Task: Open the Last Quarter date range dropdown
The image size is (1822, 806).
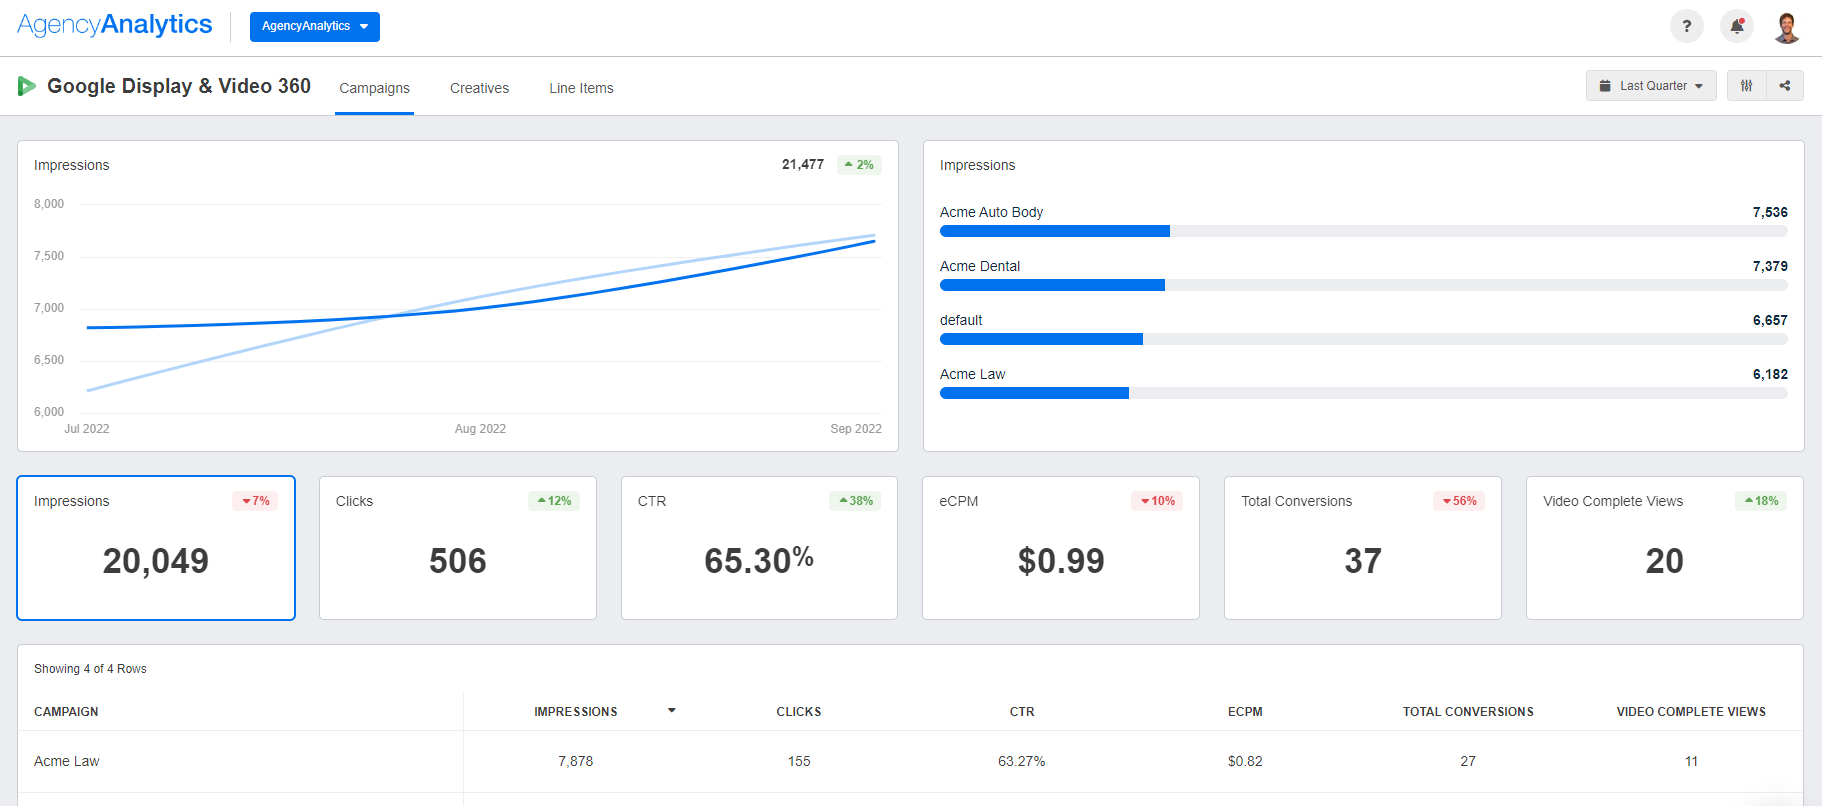Action: tap(1651, 86)
